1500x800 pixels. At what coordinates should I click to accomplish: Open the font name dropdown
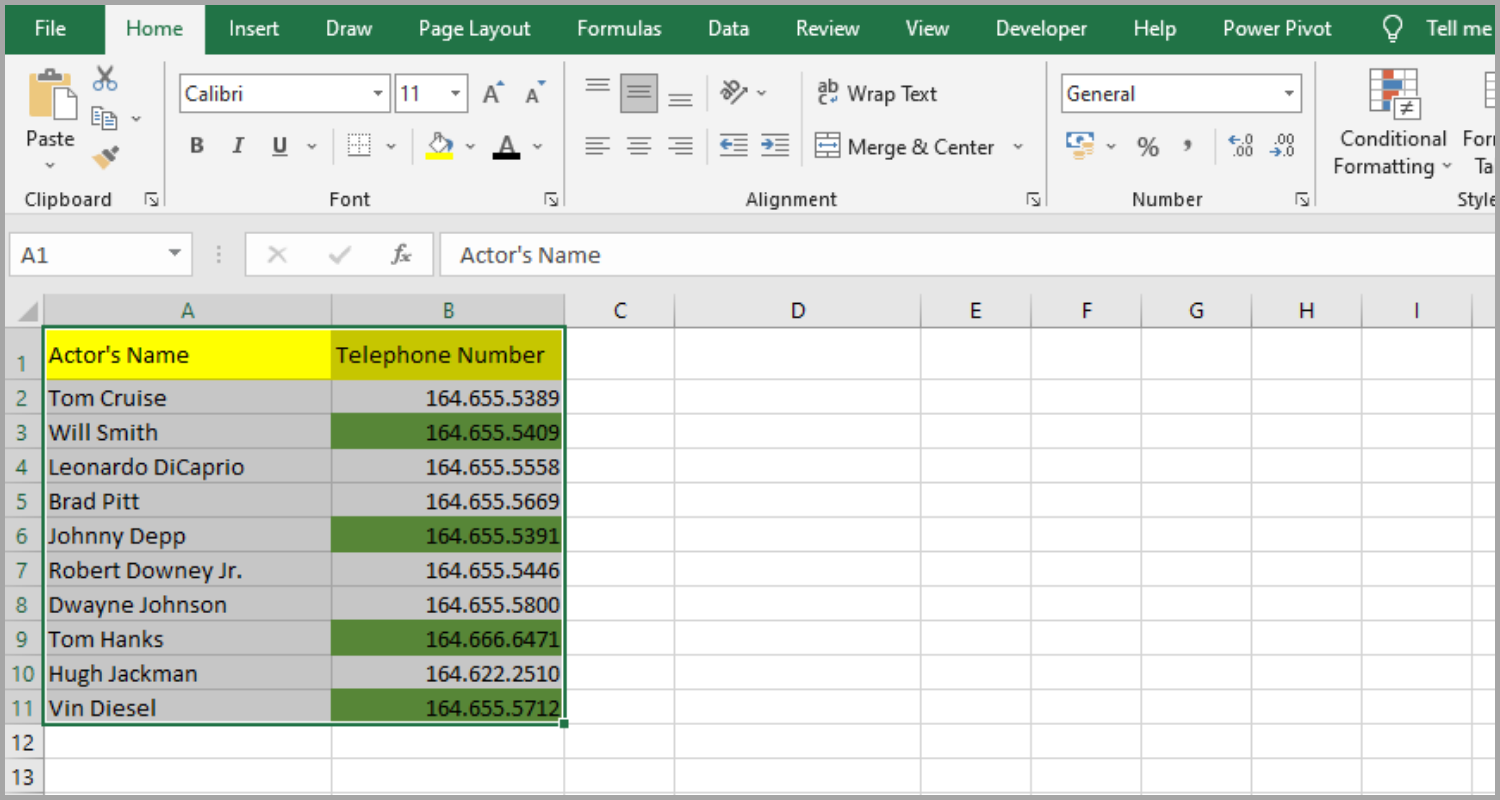click(x=378, y=93)
